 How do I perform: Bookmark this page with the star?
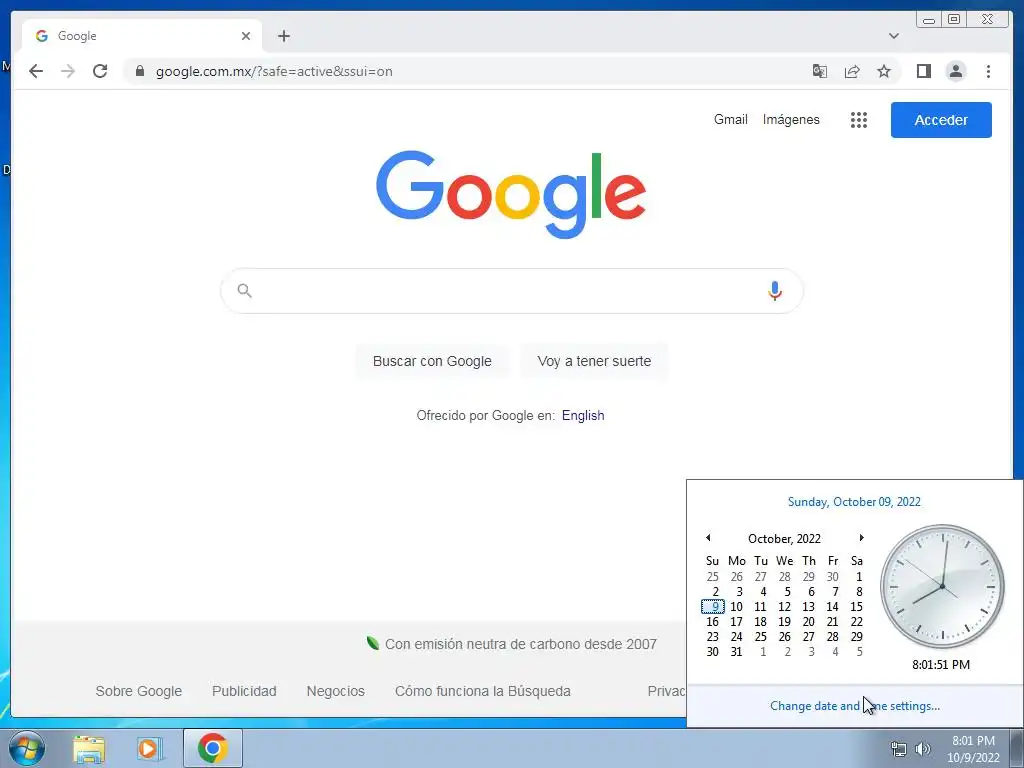884,71
